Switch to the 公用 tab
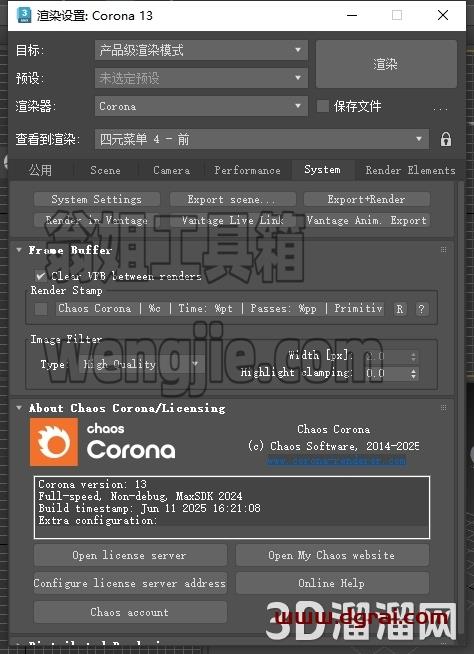 [40, 170]
